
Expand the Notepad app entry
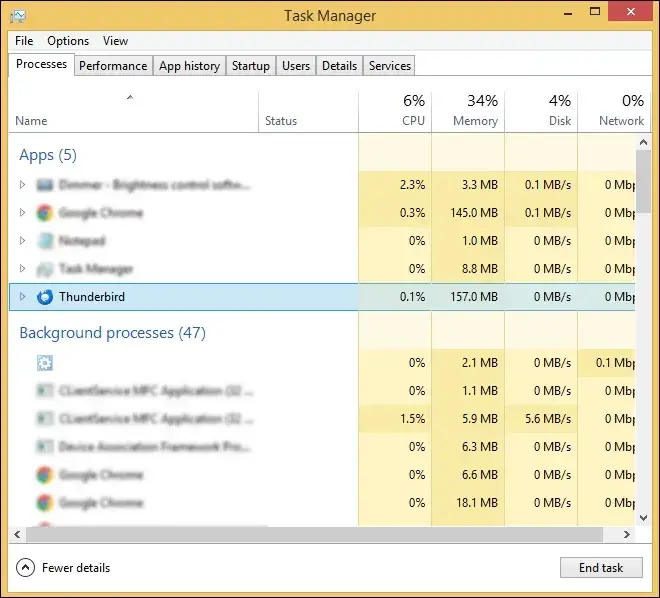[x=23, y=241]
